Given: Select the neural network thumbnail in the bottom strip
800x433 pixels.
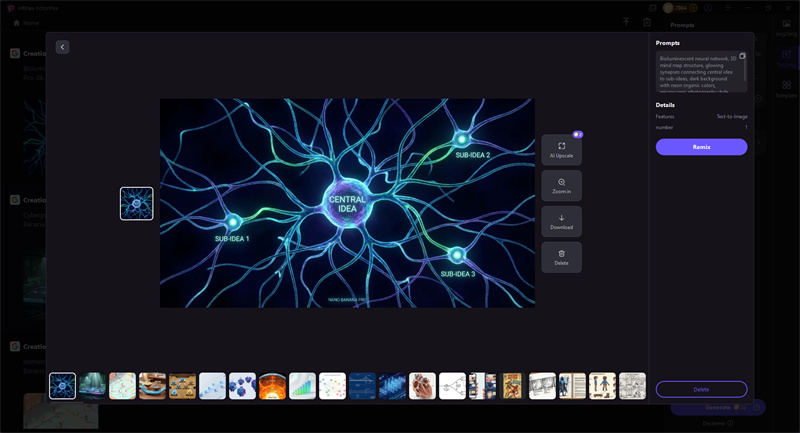Looking at the screenshot, I should (x=62, y=386).
